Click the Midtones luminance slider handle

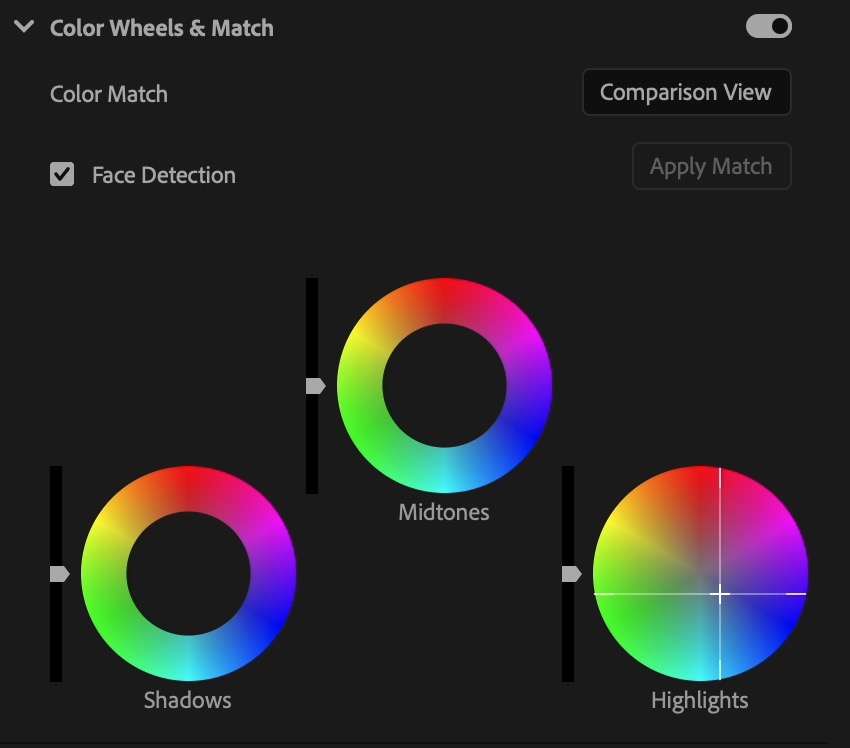coord(315,386)
